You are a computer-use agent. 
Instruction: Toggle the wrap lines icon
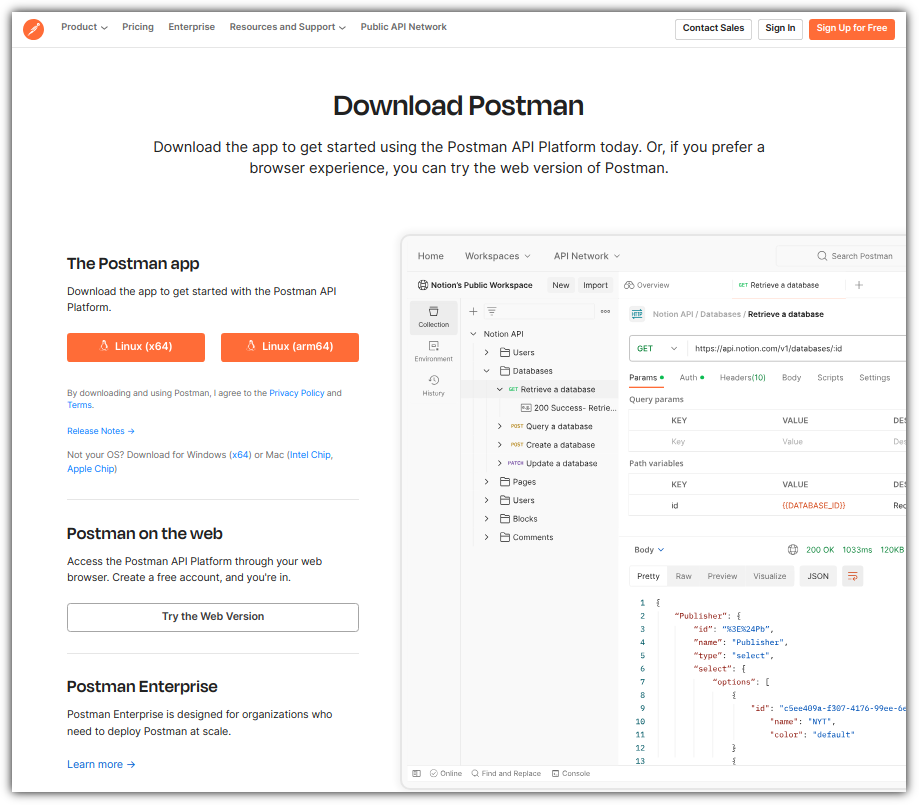pos(853,576)
